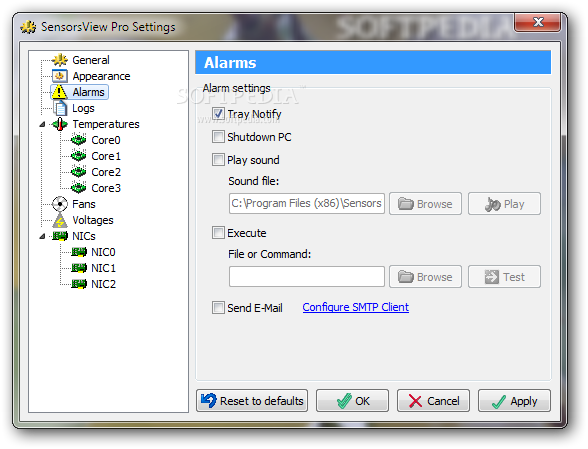Click the General settings sun icon
This screenshot has width=588, height=449.
[60, 60]
